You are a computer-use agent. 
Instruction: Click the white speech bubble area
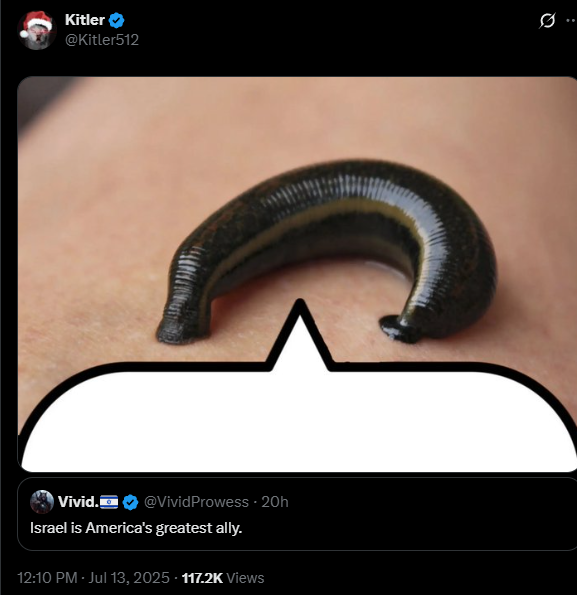(298, 421)
